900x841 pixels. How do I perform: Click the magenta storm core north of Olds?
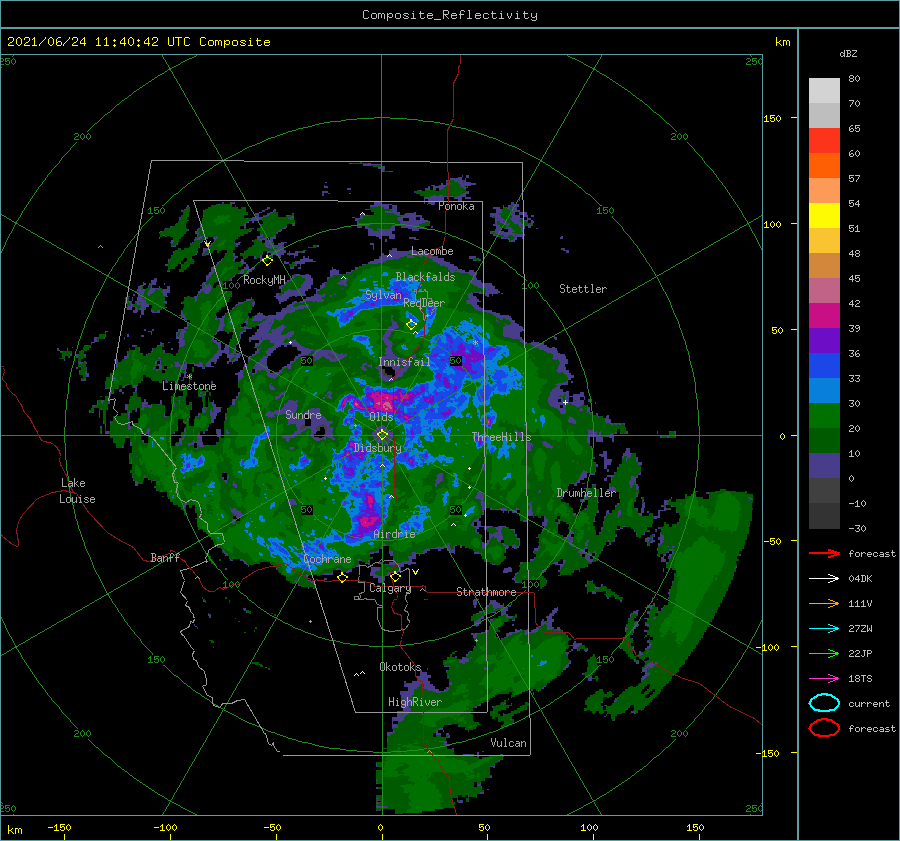click(x=383, y=400)
